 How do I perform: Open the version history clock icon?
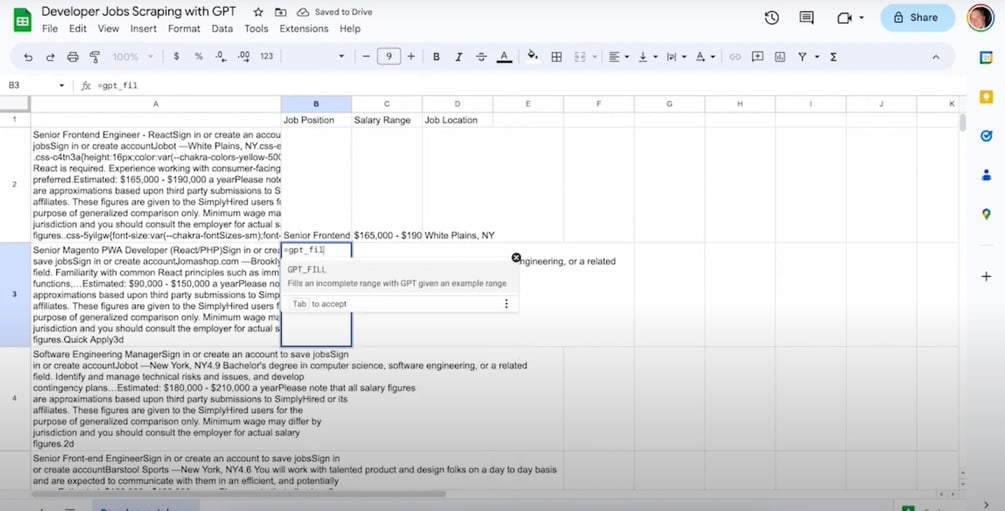click(772, 18)
